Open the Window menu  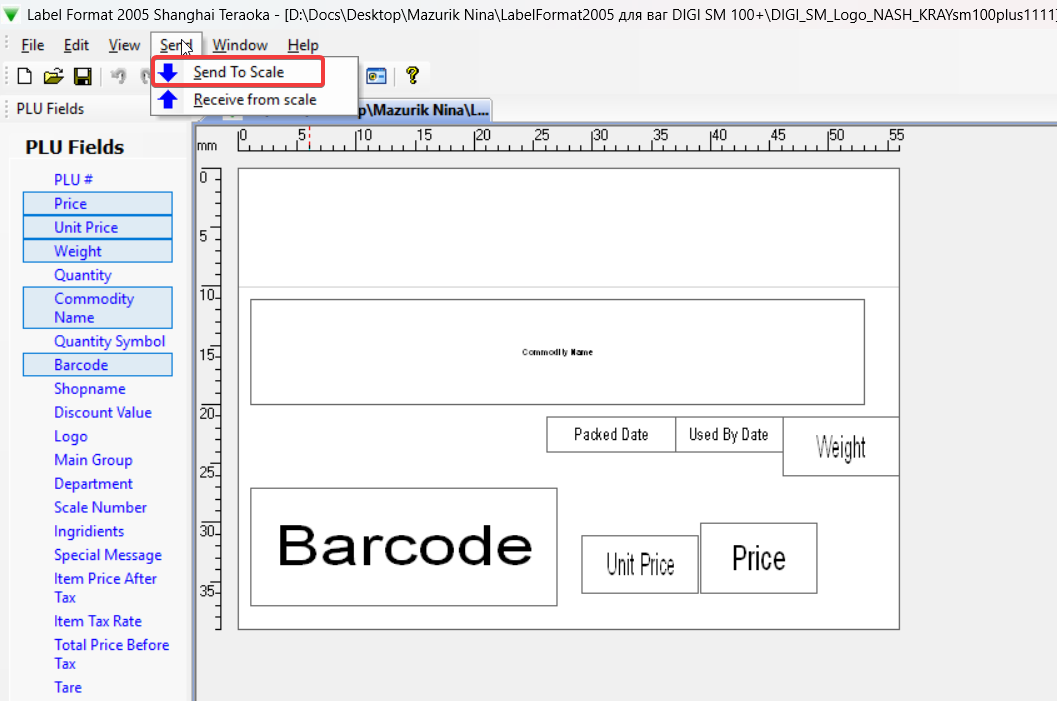[240, 45]
